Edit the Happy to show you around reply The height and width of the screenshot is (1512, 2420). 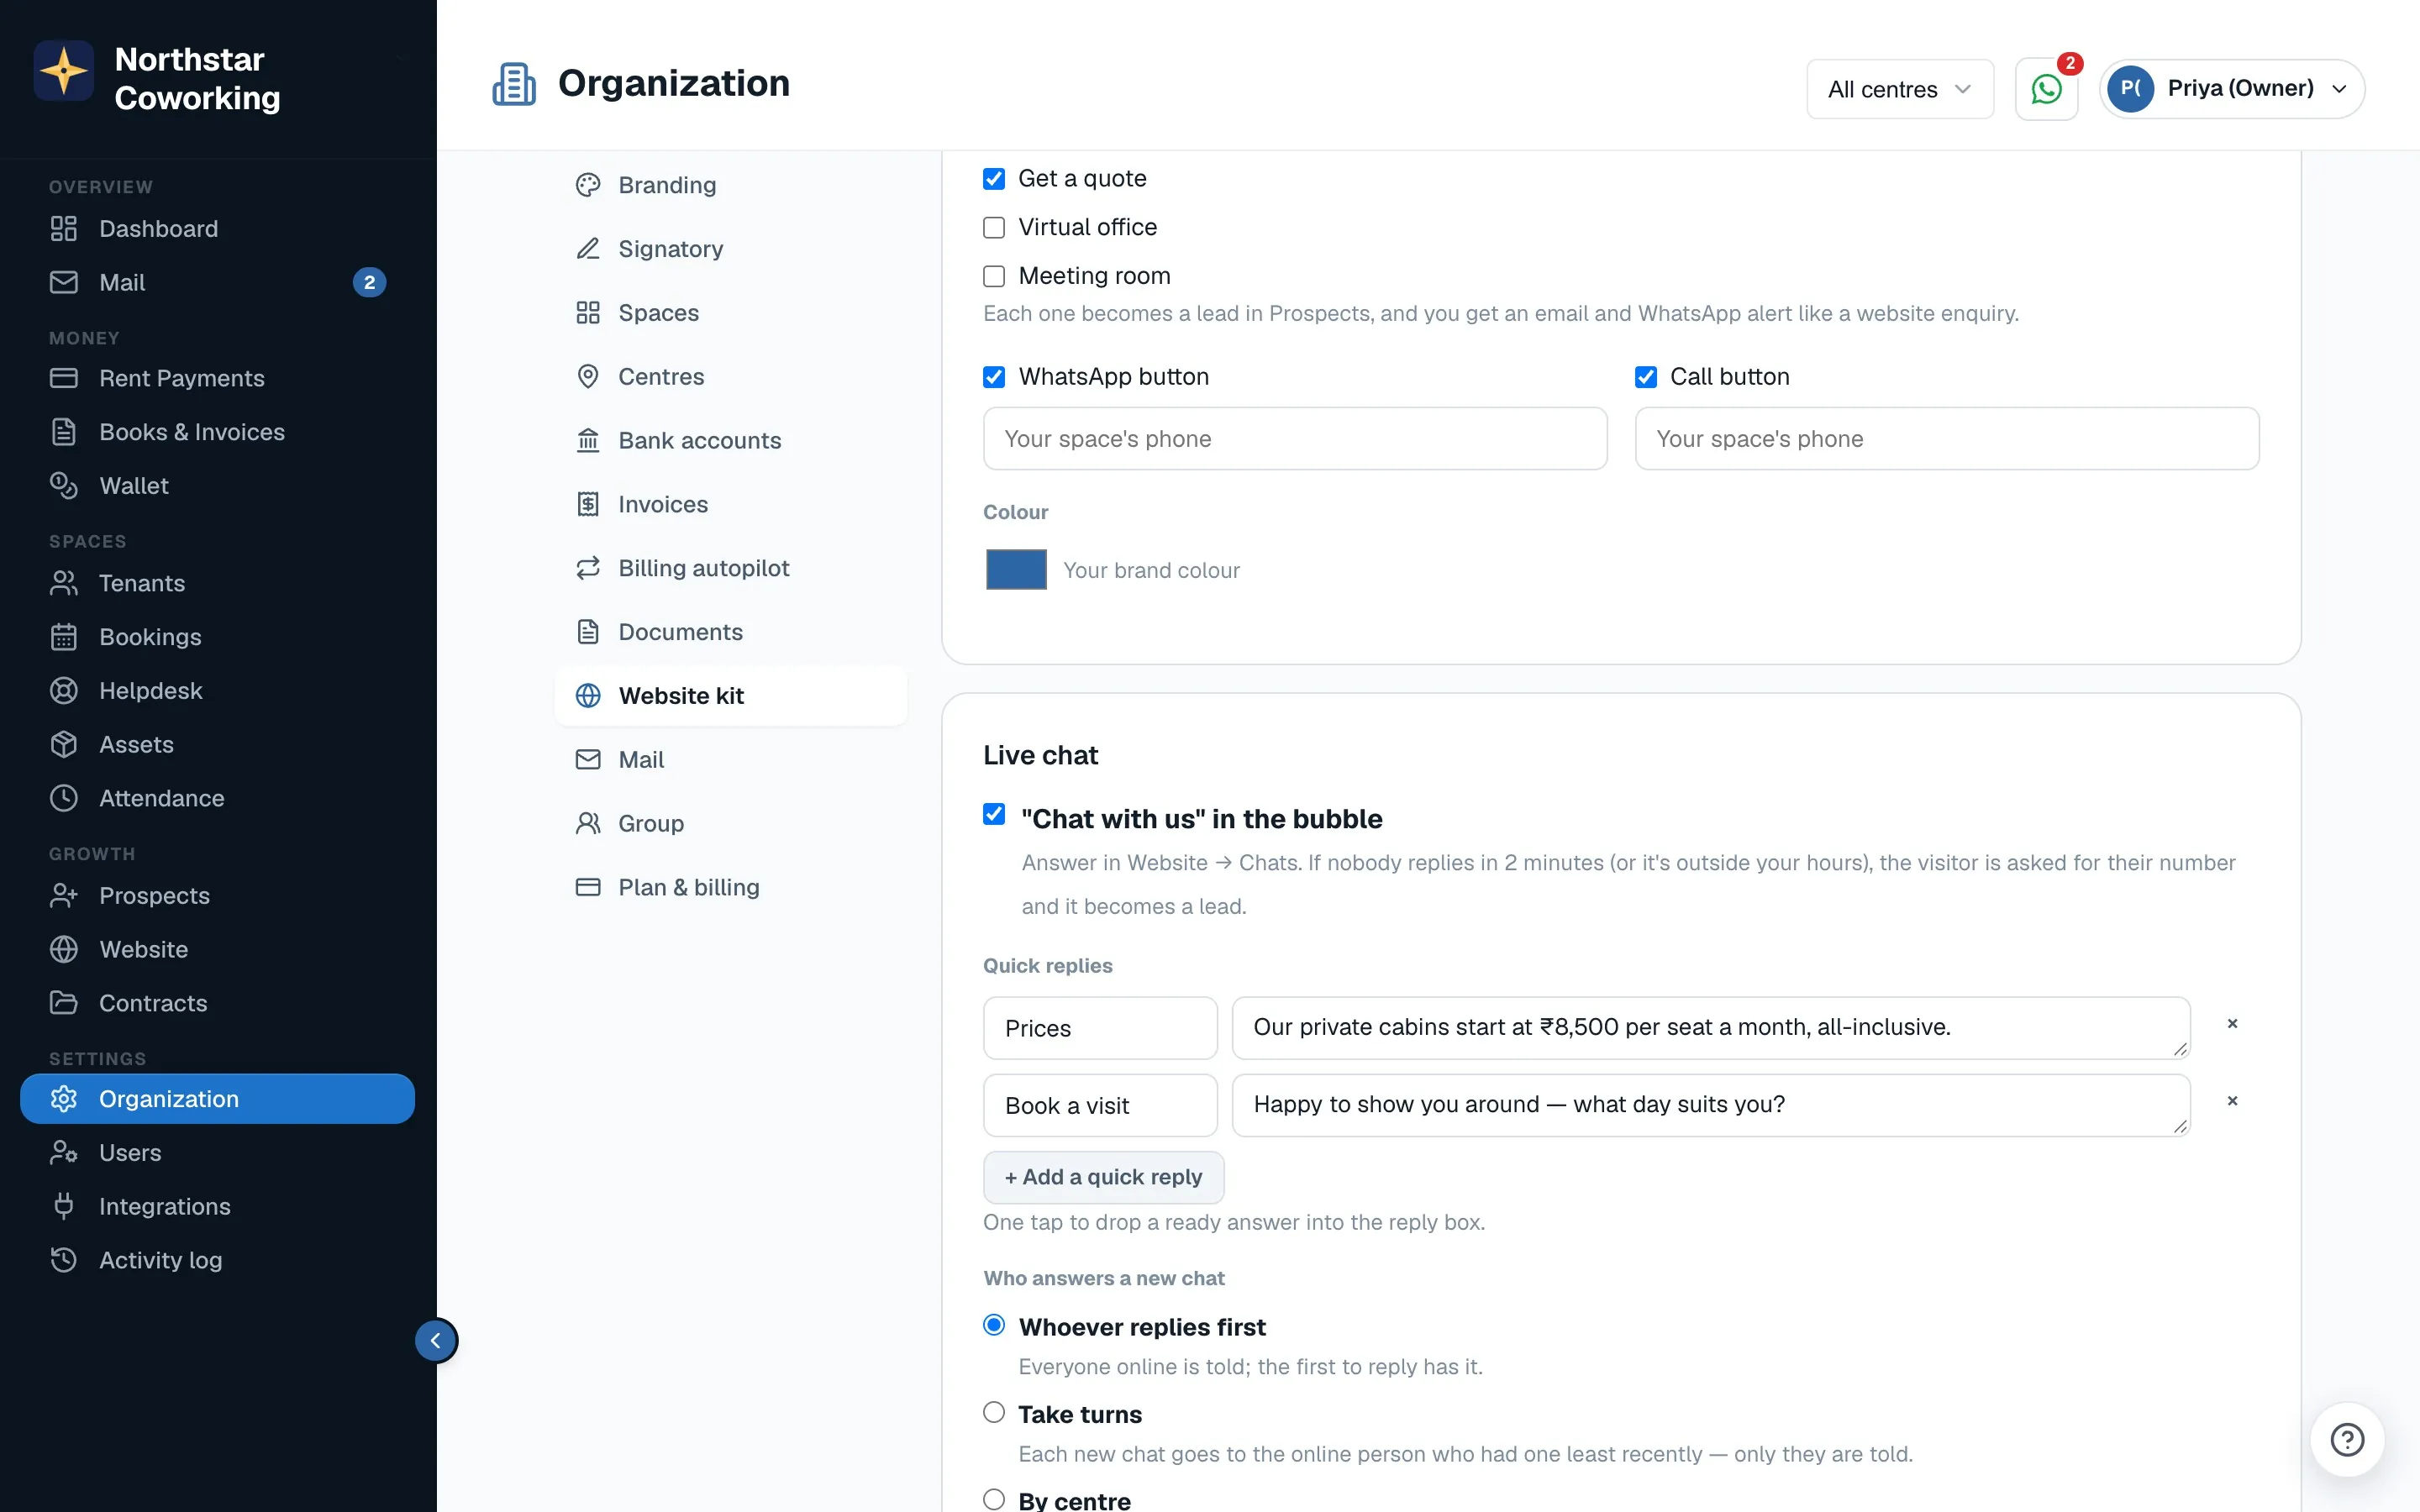(x=1711, y=1105)
